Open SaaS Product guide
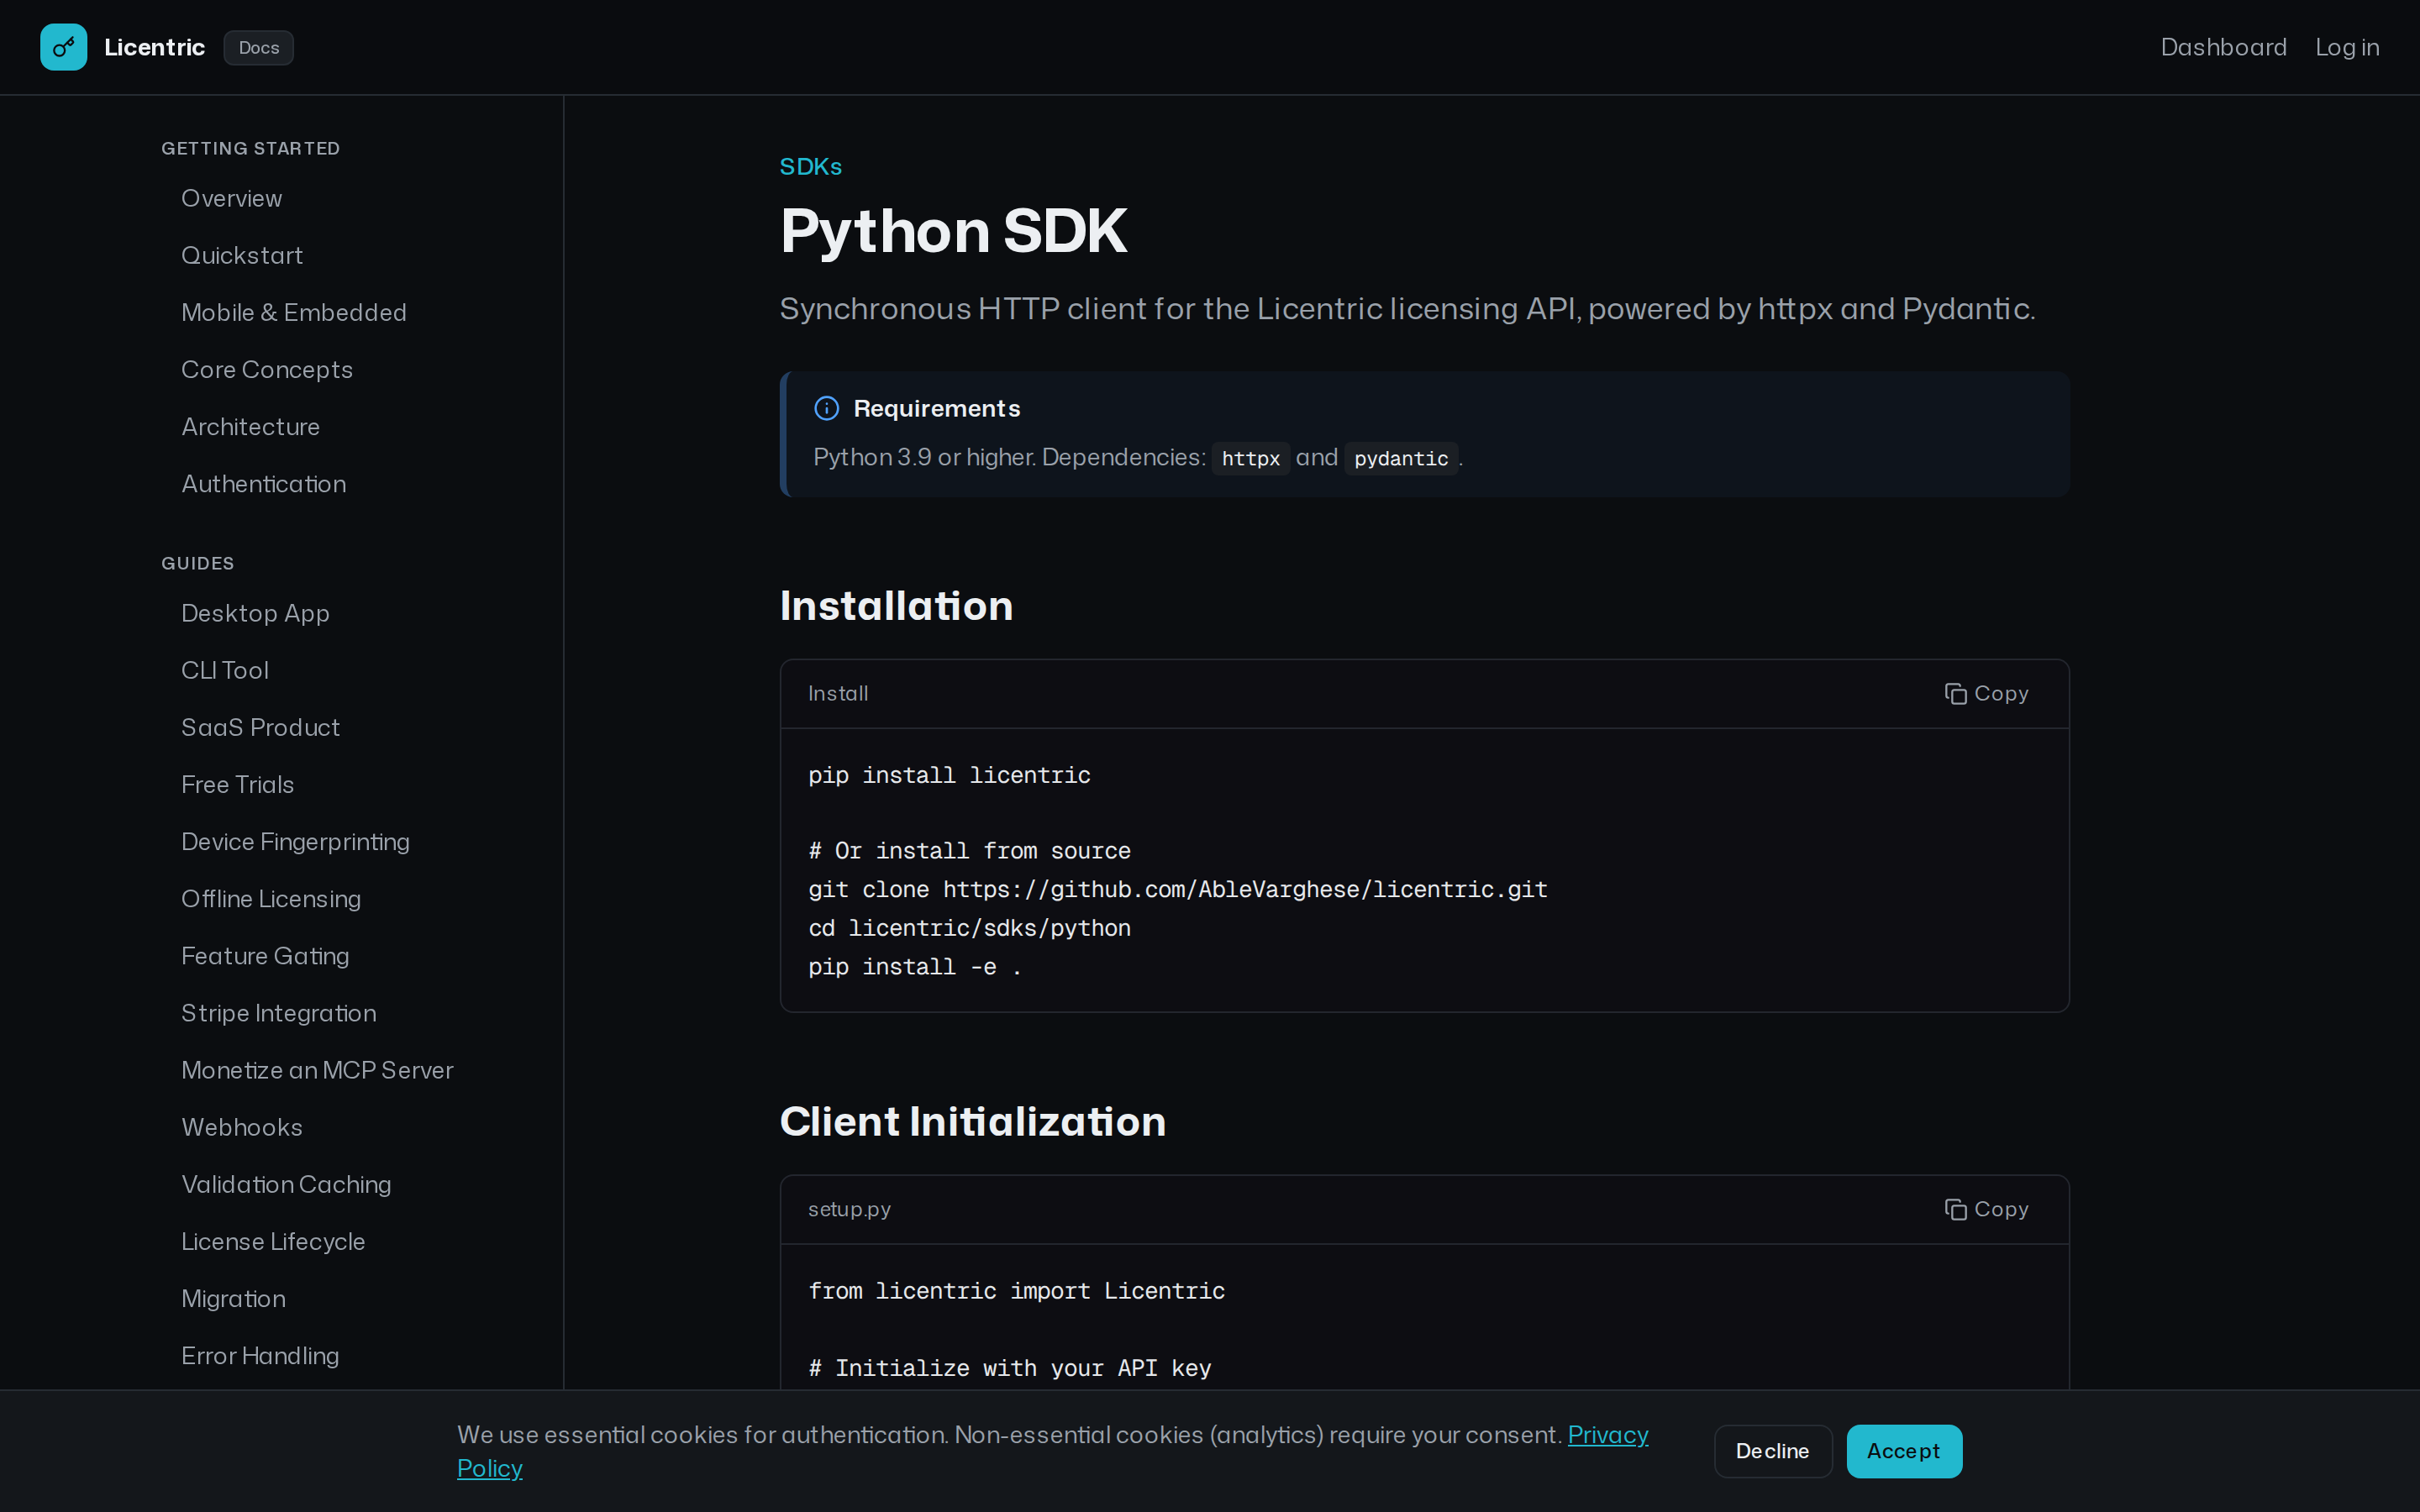Image resolution: width=2420 pixels, height=1512 pixels. (x=260, y=727)
